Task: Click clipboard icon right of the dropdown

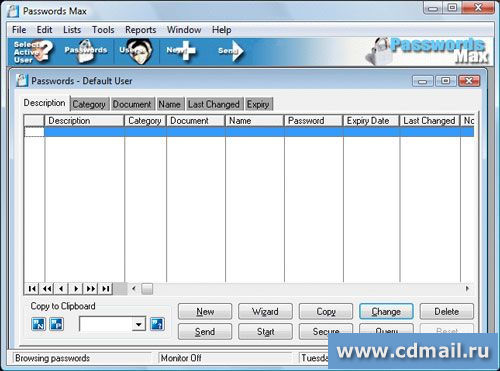Action: 157,324
